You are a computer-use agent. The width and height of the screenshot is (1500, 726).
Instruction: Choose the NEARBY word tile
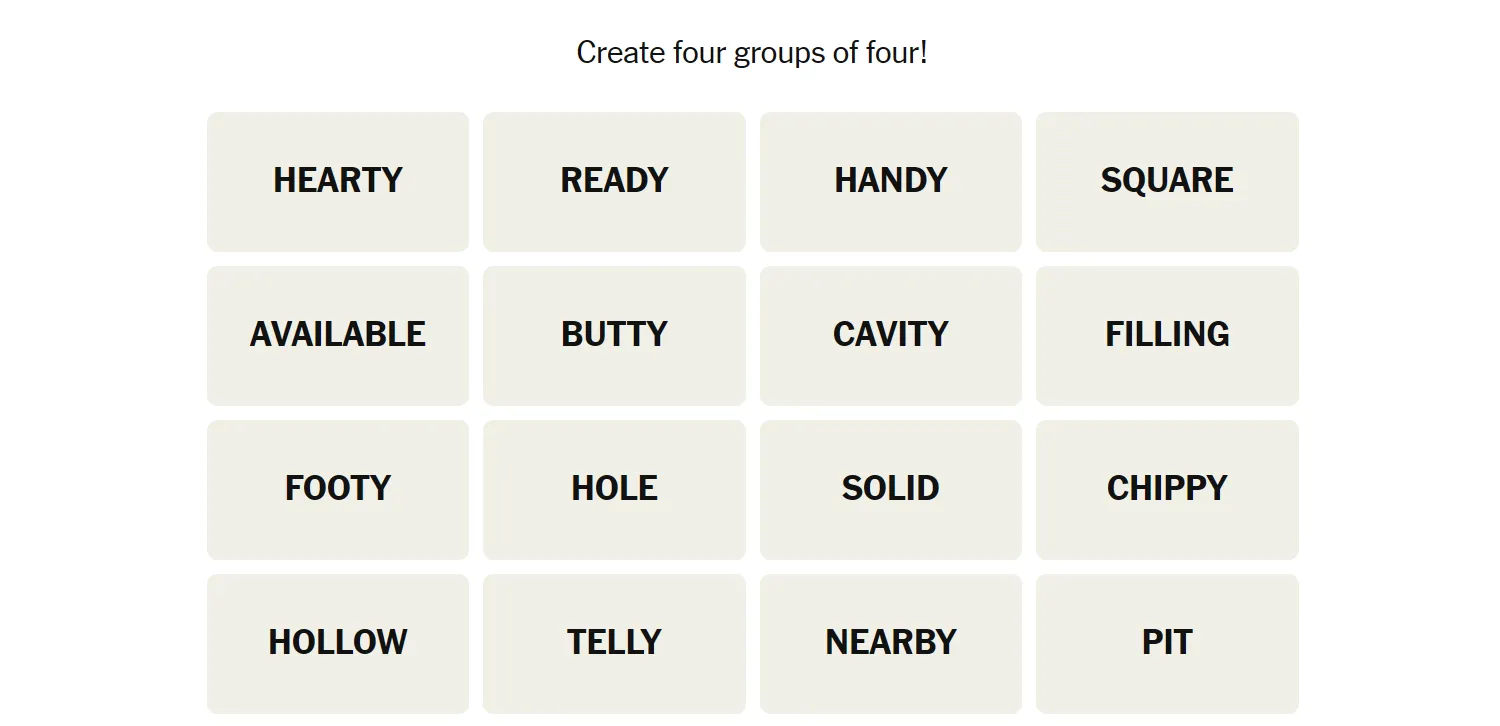[891, 644]
